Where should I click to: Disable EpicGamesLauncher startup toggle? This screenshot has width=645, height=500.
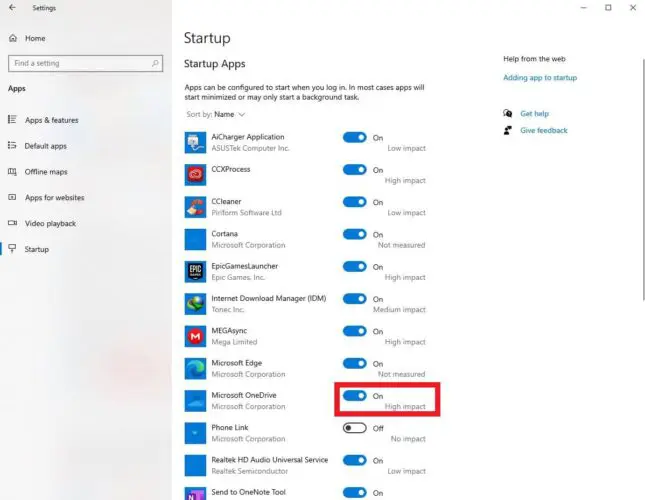pyautogui.click(x=355, y=266)
